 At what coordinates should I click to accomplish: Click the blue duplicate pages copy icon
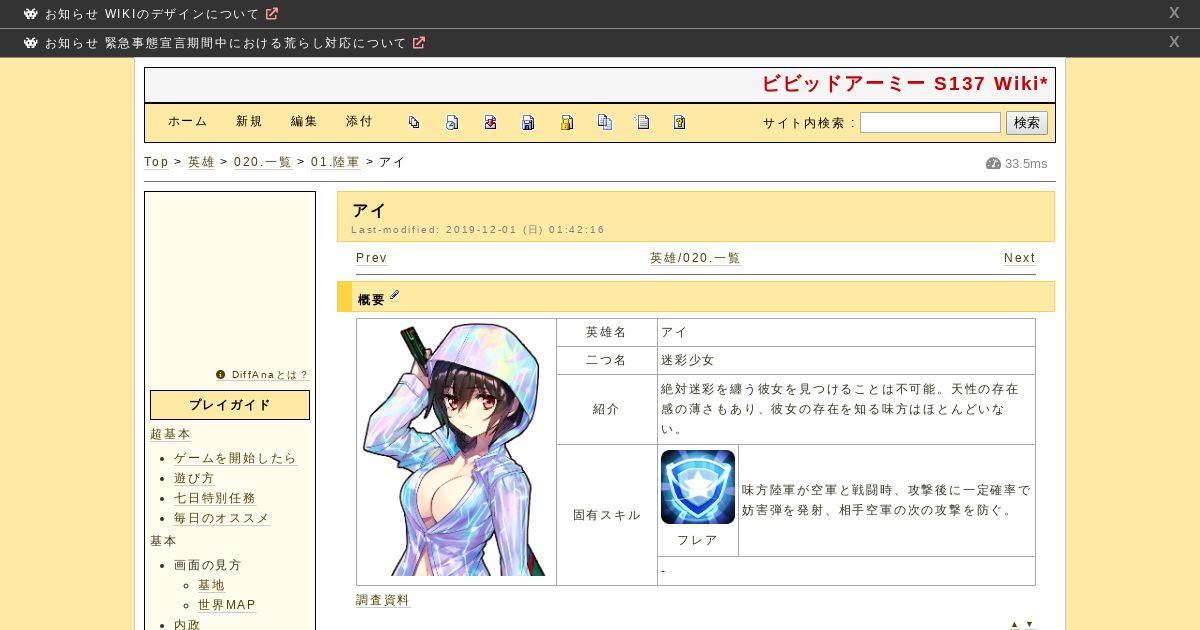604,122
